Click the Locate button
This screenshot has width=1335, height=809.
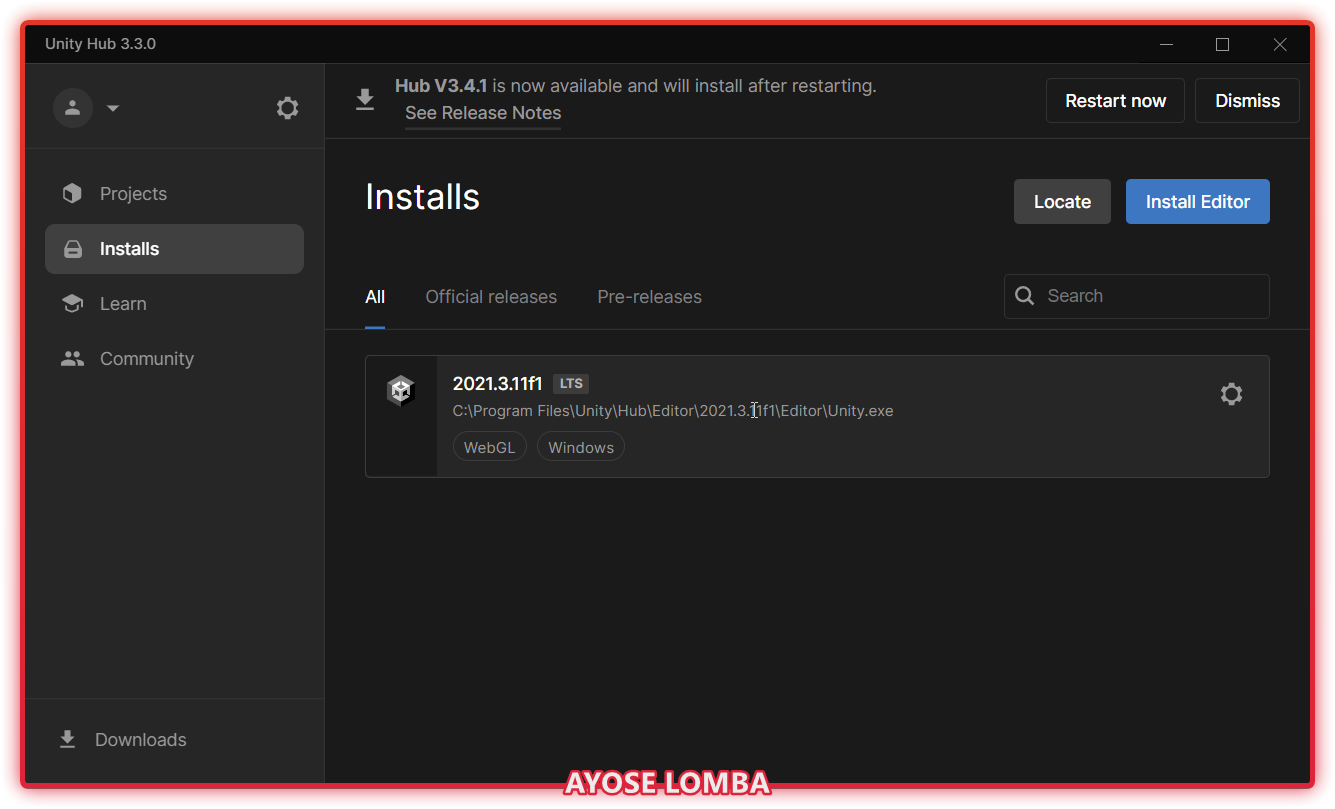[1062, 202]
